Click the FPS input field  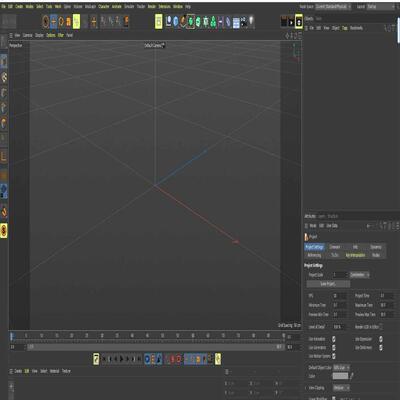[x=340, y=296]
